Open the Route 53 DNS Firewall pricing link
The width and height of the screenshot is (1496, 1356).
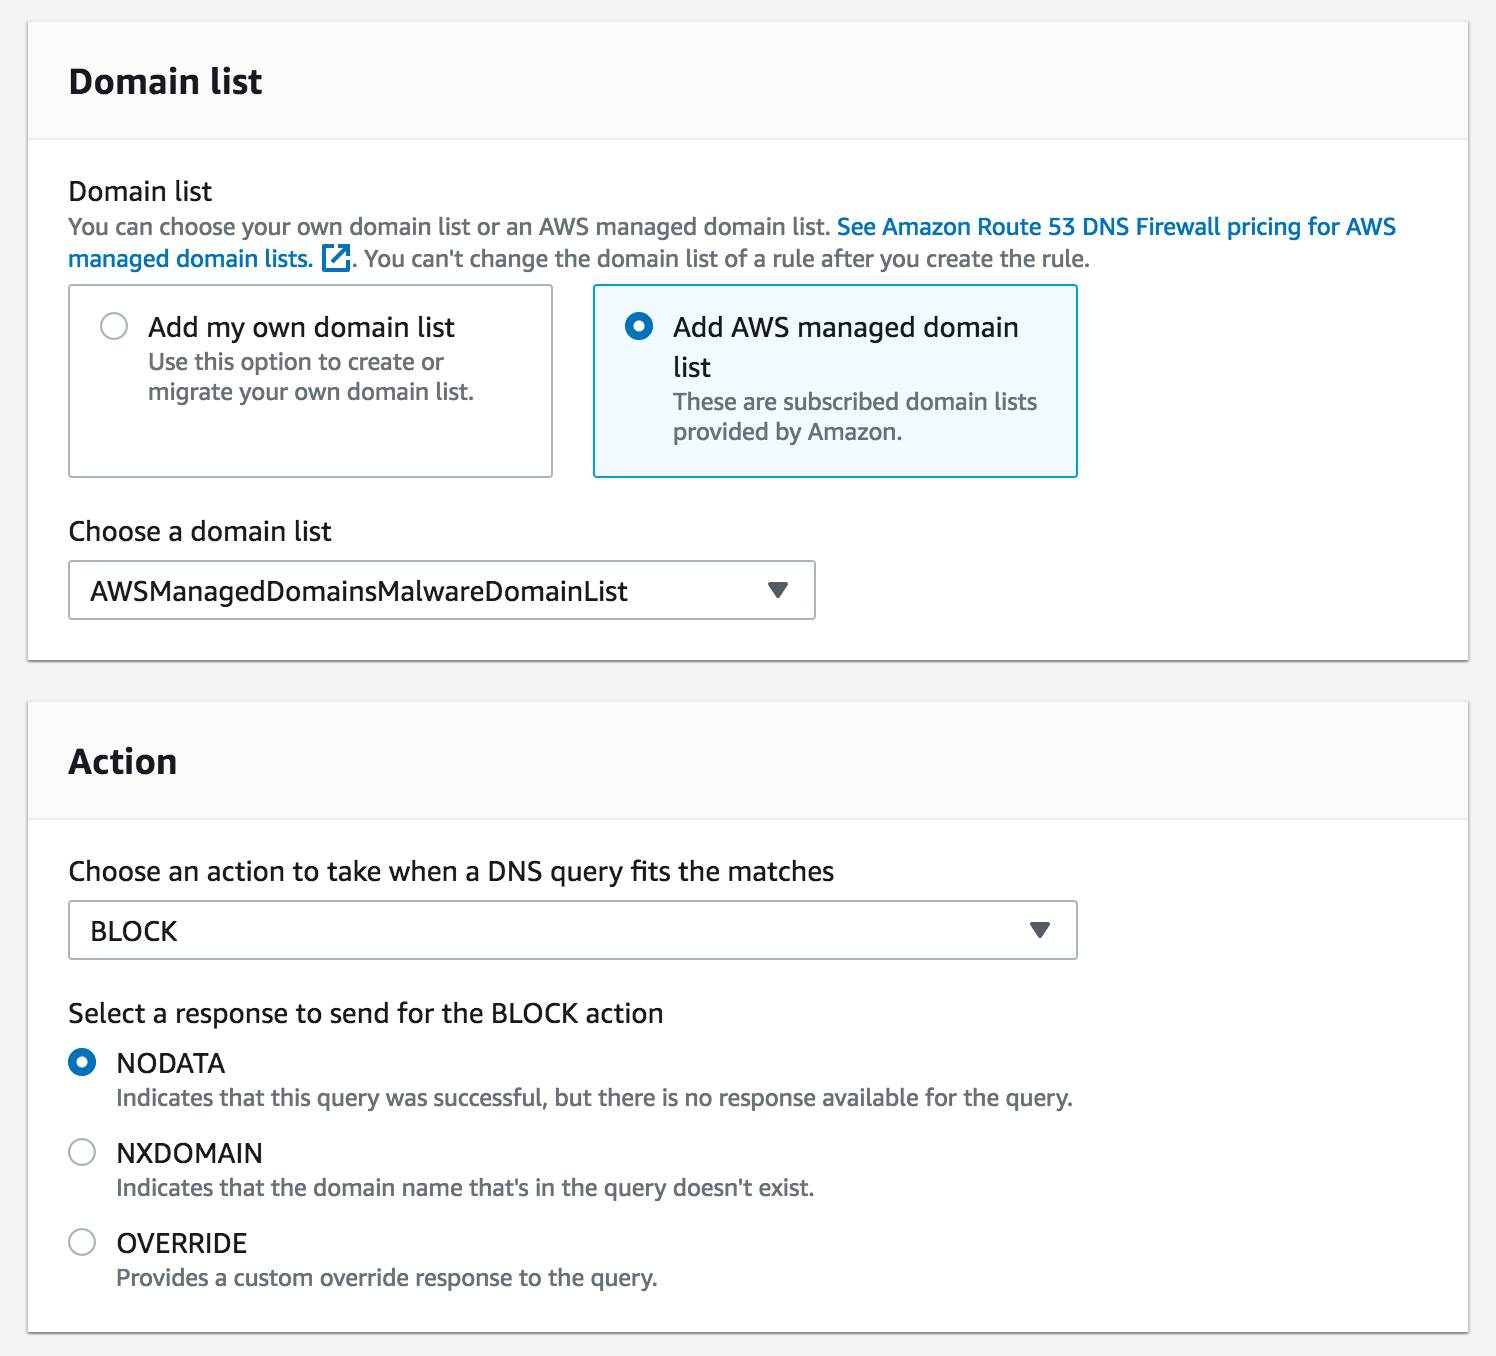coord(1115,227)
